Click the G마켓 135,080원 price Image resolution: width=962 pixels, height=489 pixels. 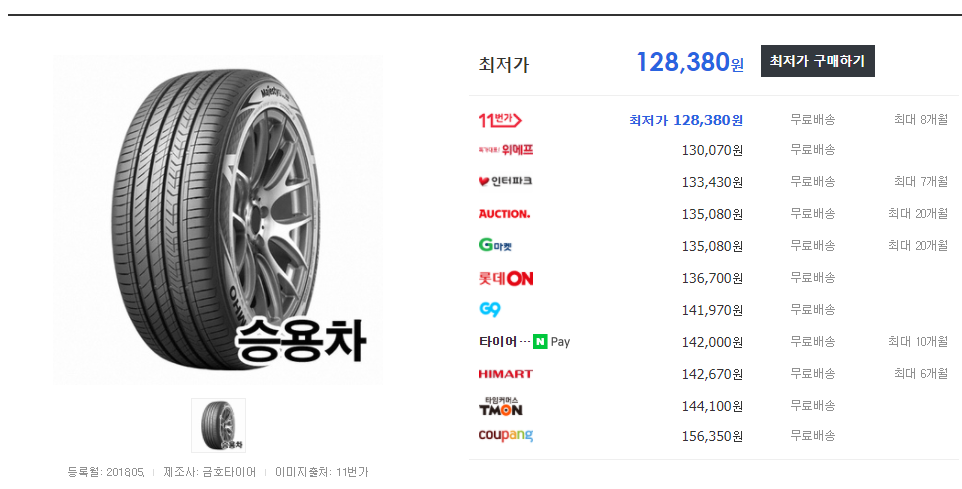coord(712,246)
